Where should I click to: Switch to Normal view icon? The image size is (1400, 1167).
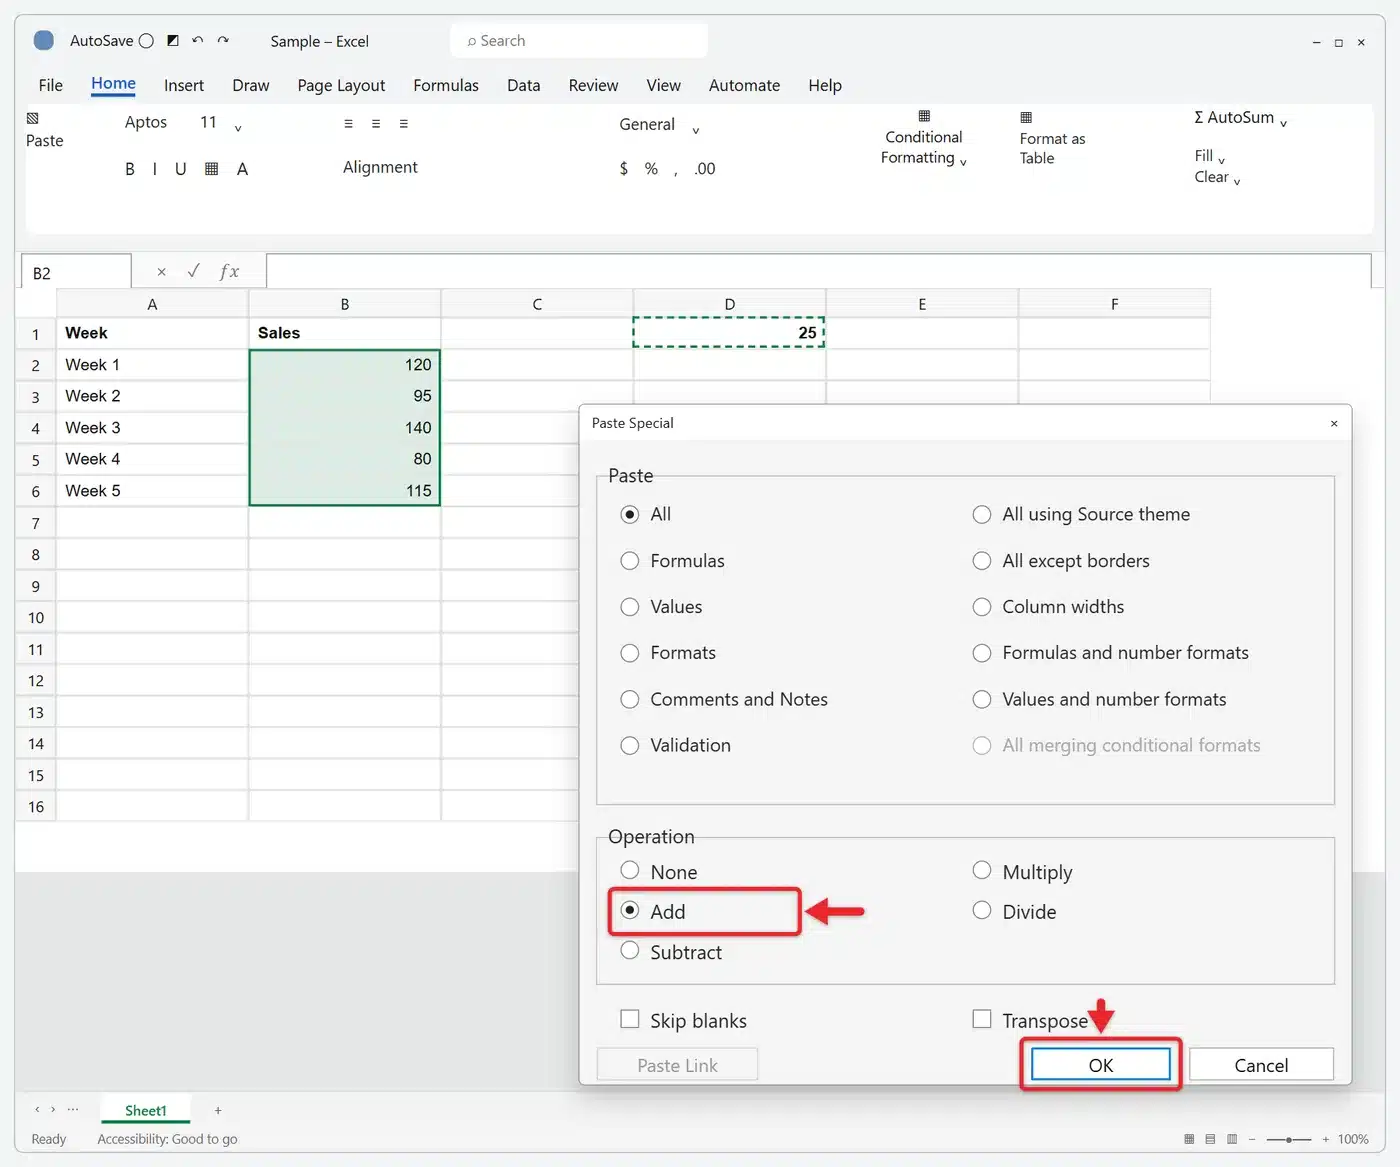[1189, 1139]
